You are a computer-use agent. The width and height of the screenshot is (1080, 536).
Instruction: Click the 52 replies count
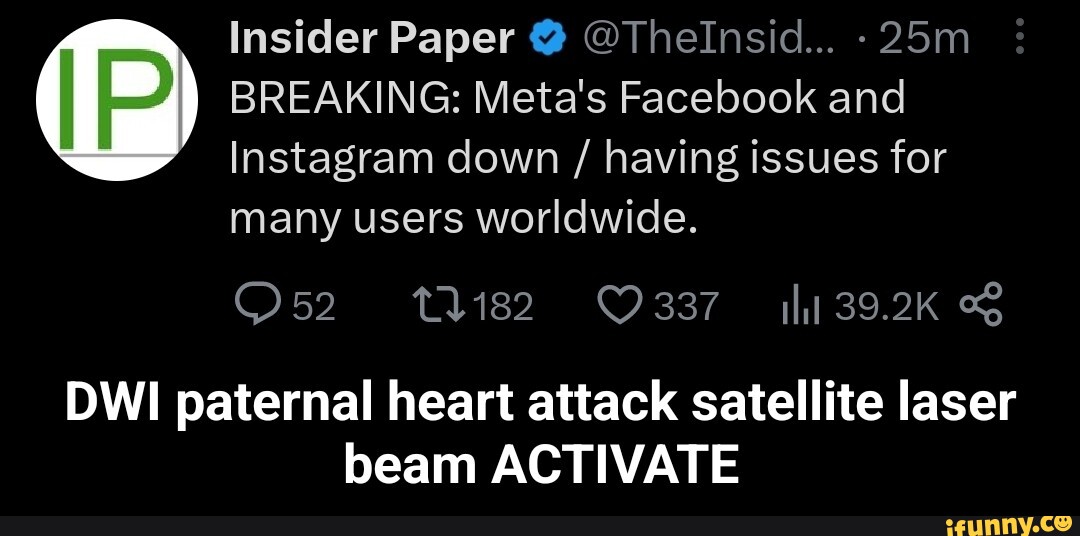point(313,307)
